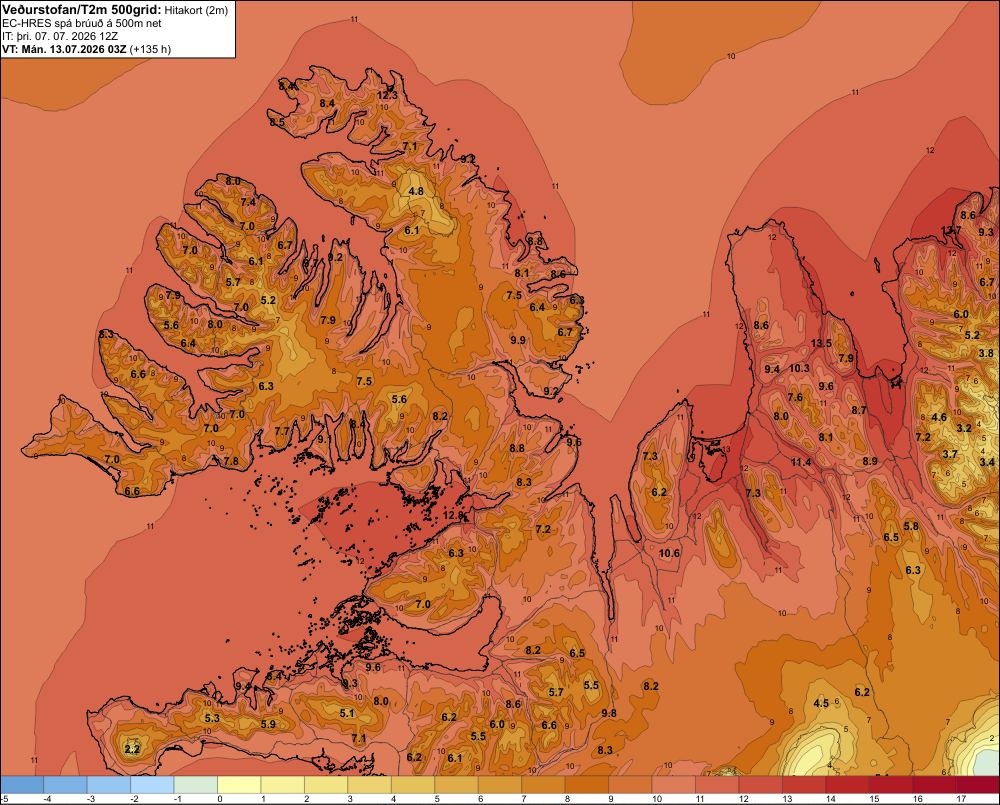The height and width of the screenshot is (805, 1000).
Task: Click the 7.4 temperature value in the Westfjords
Action: point(248,202)
